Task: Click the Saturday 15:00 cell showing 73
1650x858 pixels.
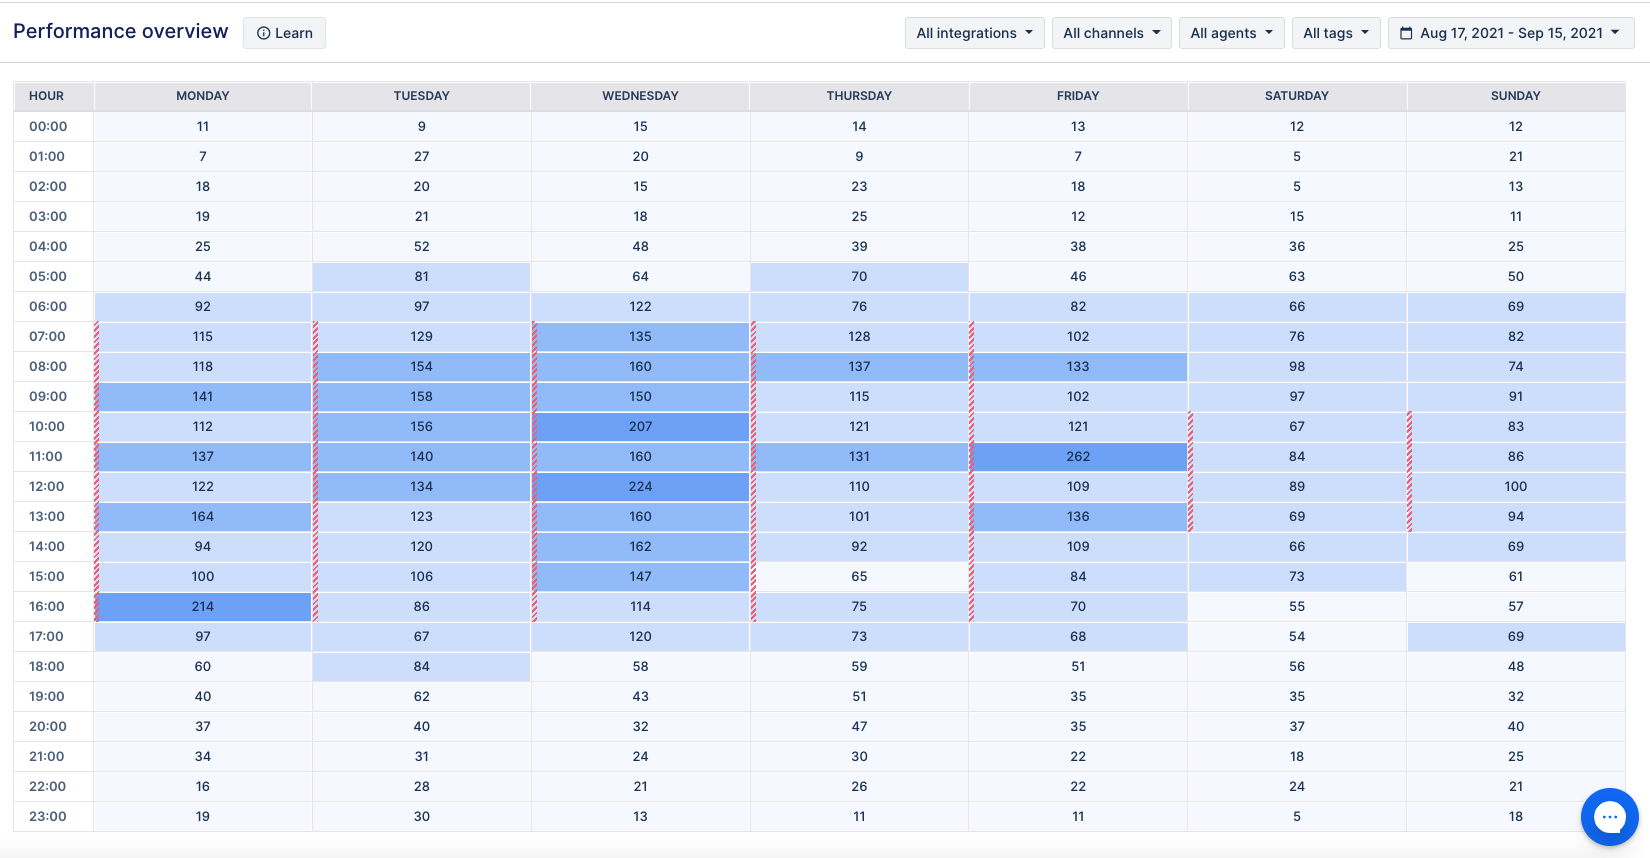Action: 1297,576
